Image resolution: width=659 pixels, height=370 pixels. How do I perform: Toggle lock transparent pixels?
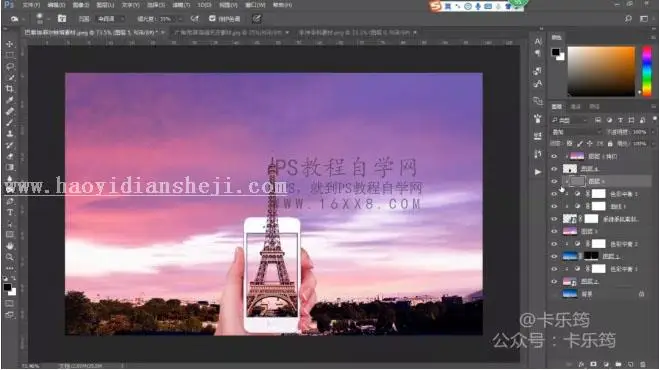pyautogui.click(x=569, y=144)
